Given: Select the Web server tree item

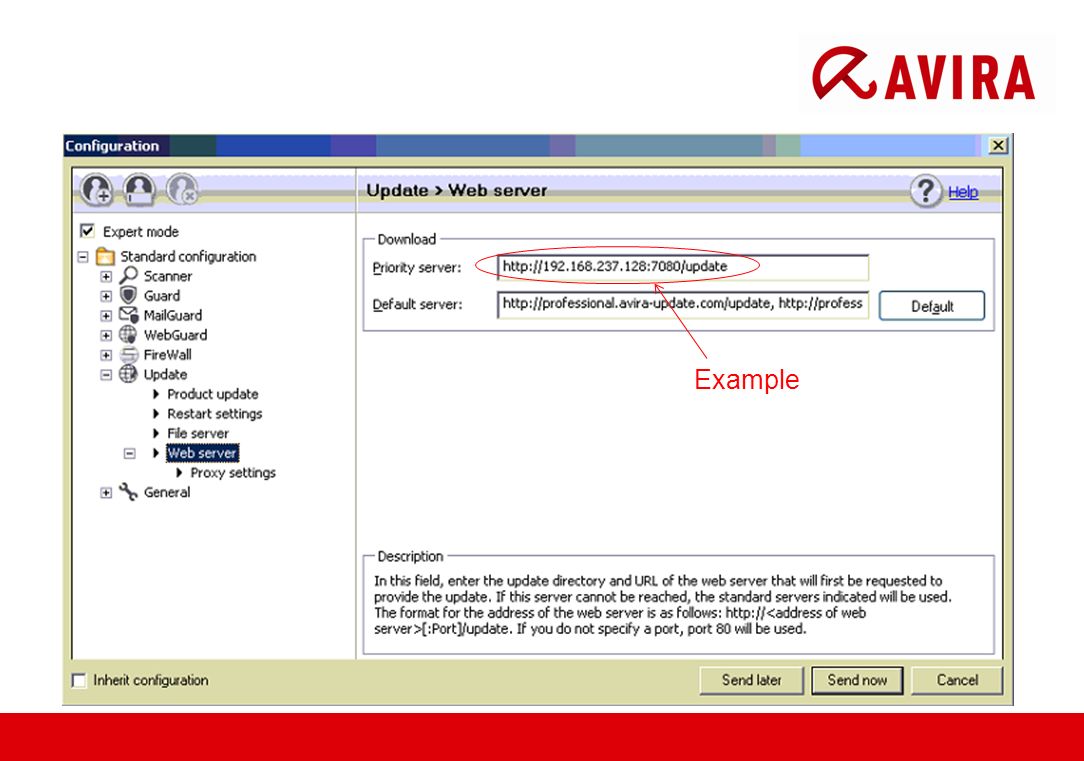Looking at the screenshot, I should (x=202, y=453).
